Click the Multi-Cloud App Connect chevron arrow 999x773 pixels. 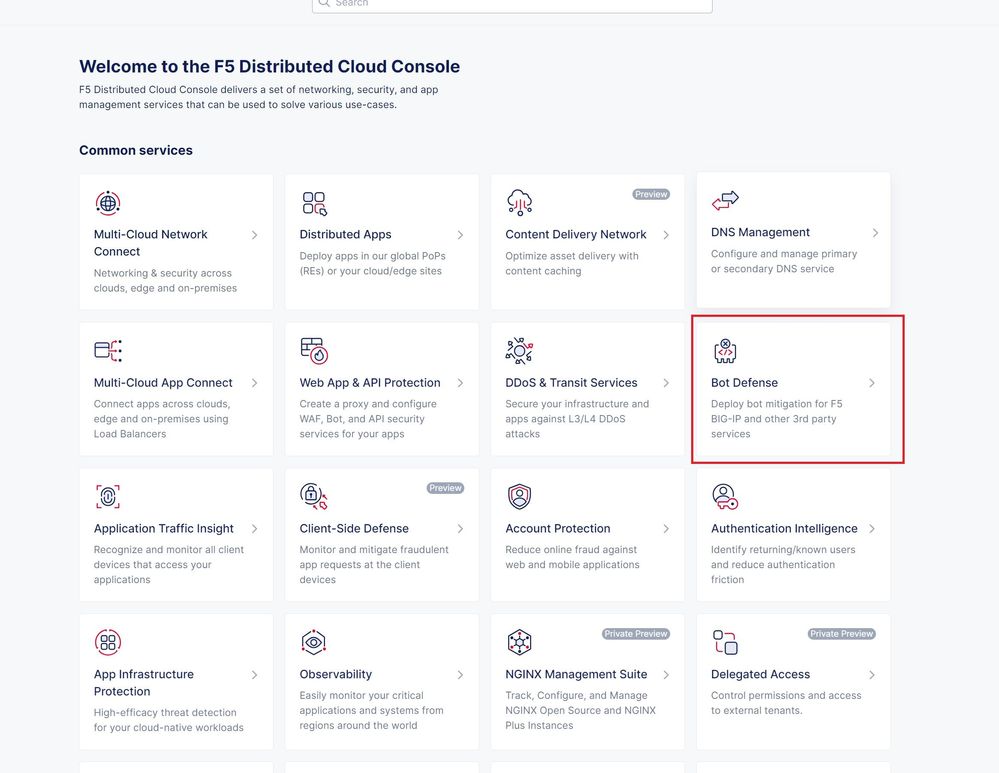[x=254, y=383]
